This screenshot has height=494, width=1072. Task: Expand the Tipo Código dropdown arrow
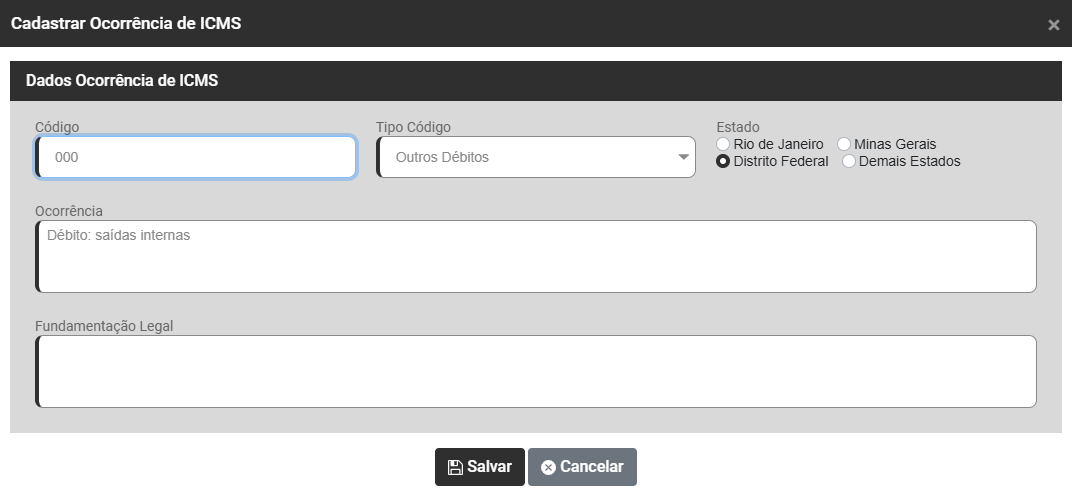click(684, 157)
